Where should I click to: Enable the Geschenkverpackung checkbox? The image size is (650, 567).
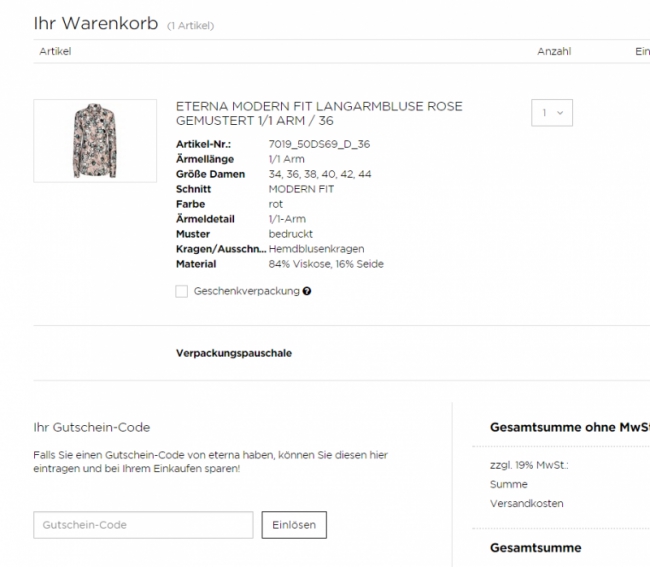coord(182,291)
